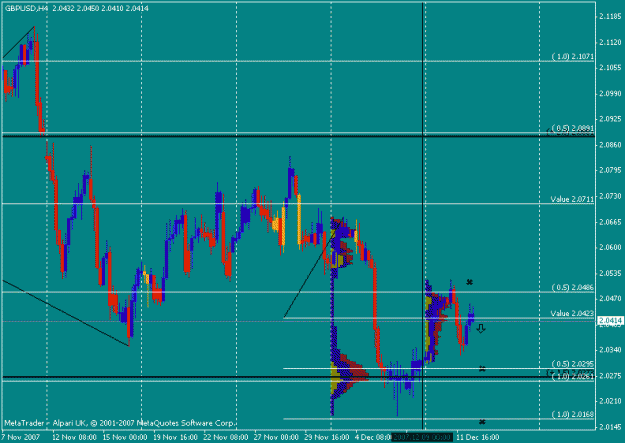Click the '(0.5) 2.0891' level label
This screenshot has height=443, width=625.
(573, 128)
